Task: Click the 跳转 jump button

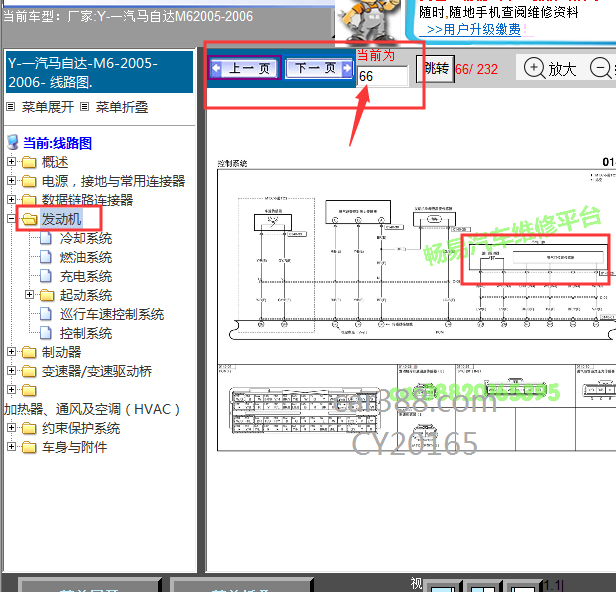Action: 435,69
